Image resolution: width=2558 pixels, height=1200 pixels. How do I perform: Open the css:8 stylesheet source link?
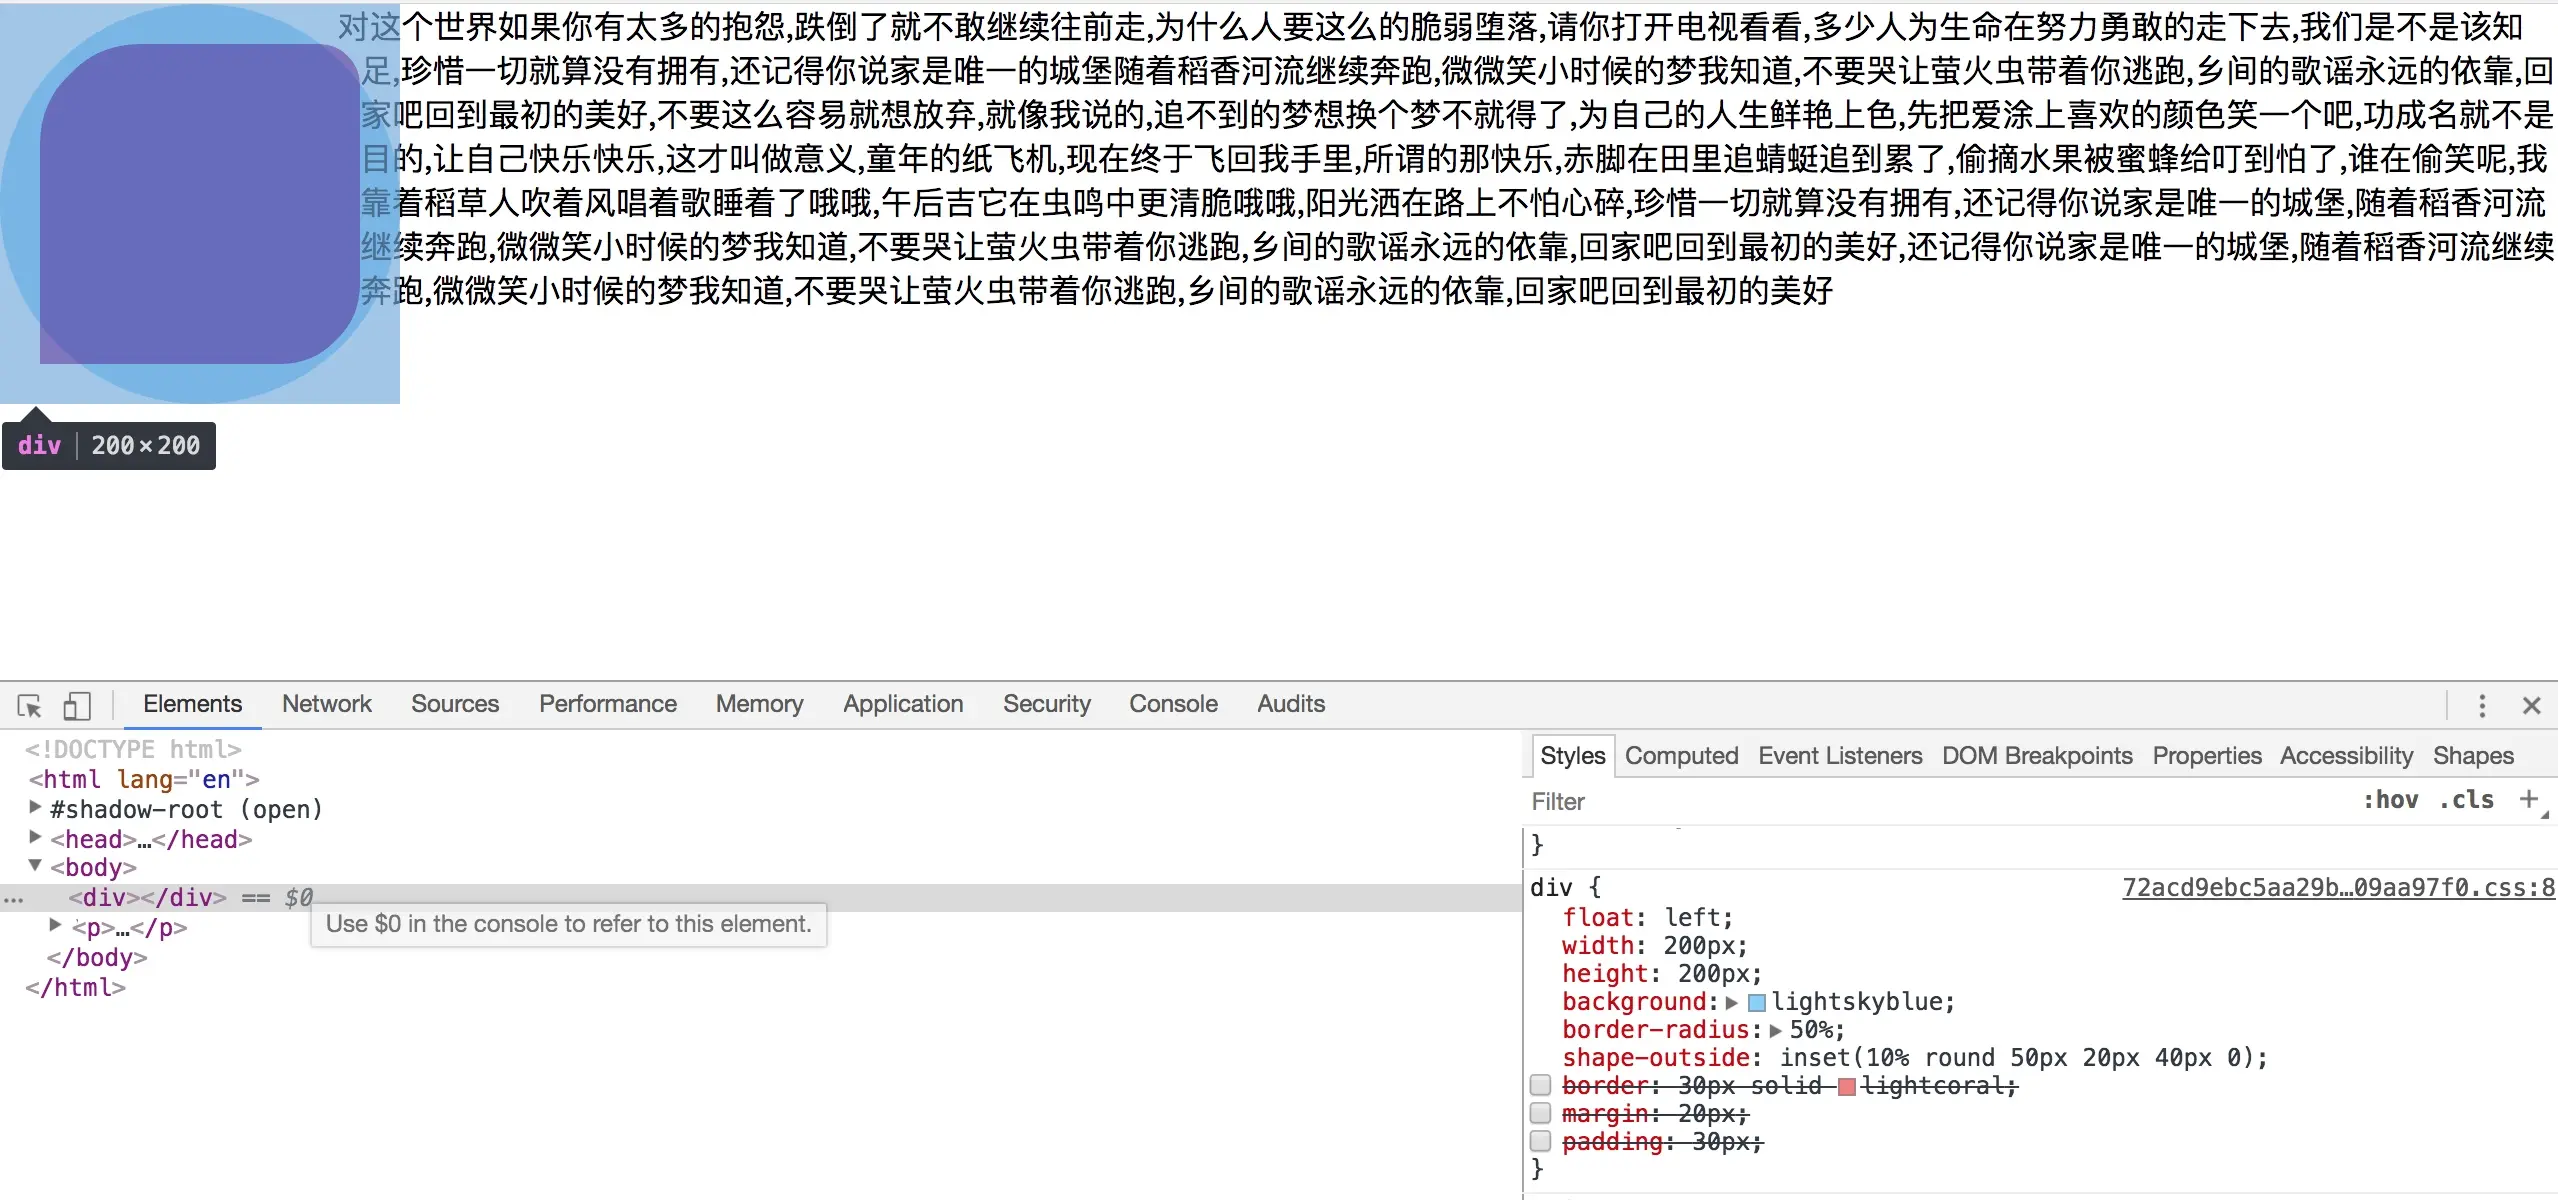click(x=2338, y=888)
